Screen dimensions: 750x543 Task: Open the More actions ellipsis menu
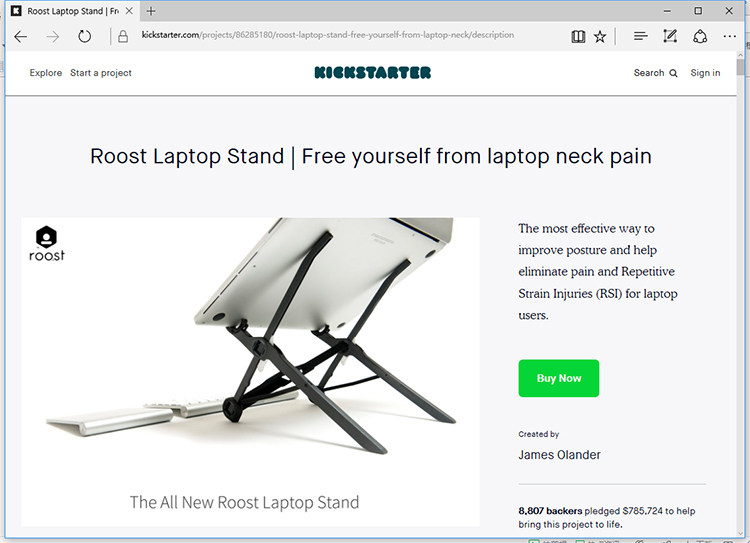(x=730, y=36)
